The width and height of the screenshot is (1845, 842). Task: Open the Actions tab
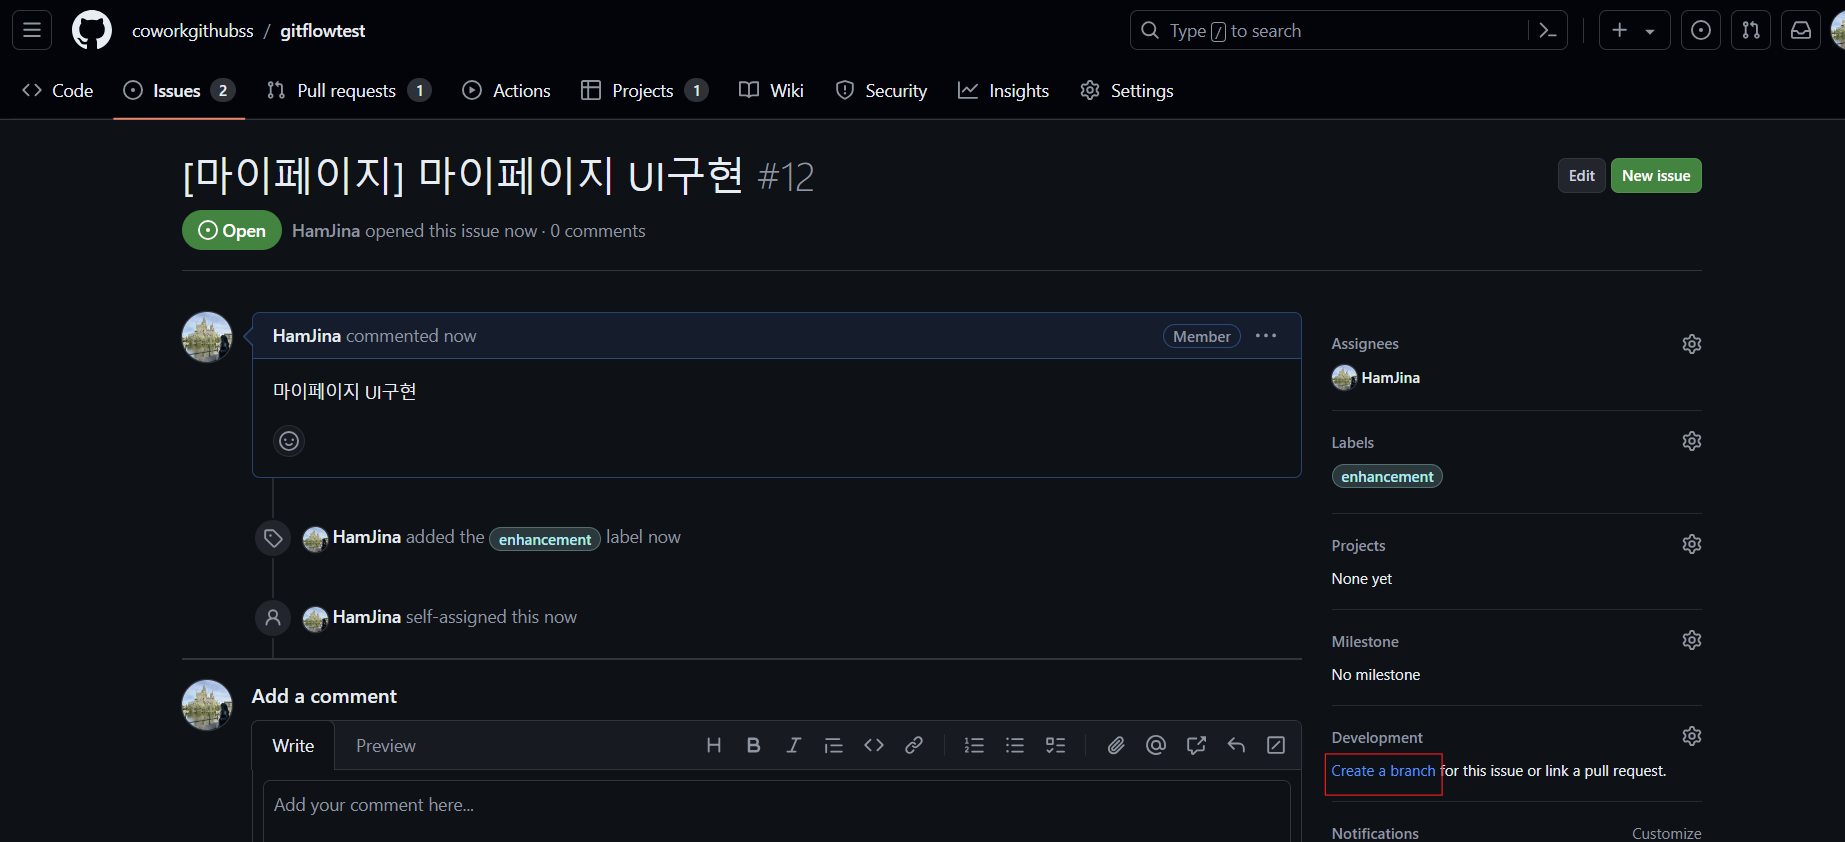pyautogui.click(x=506, y=91)
